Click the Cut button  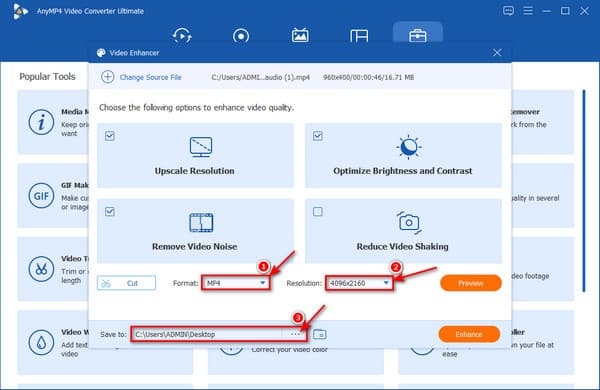click(x=126, y=283)
